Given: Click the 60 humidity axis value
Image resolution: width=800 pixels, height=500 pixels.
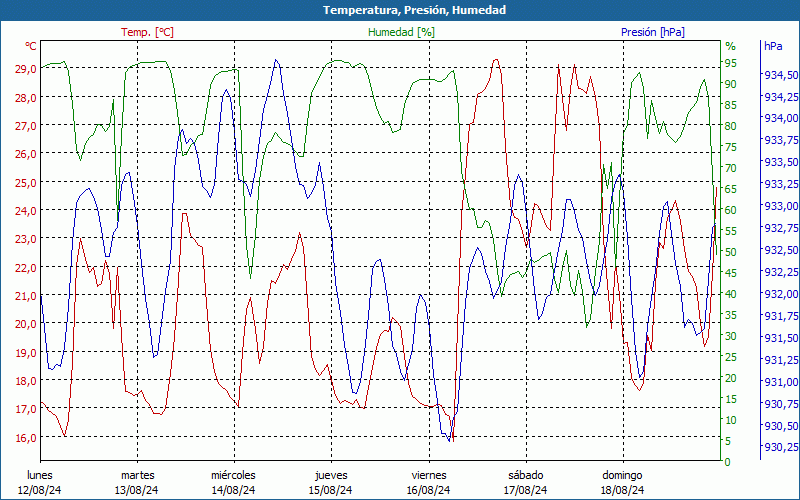Looking at the screenshot, I should [x=731, y=210].
